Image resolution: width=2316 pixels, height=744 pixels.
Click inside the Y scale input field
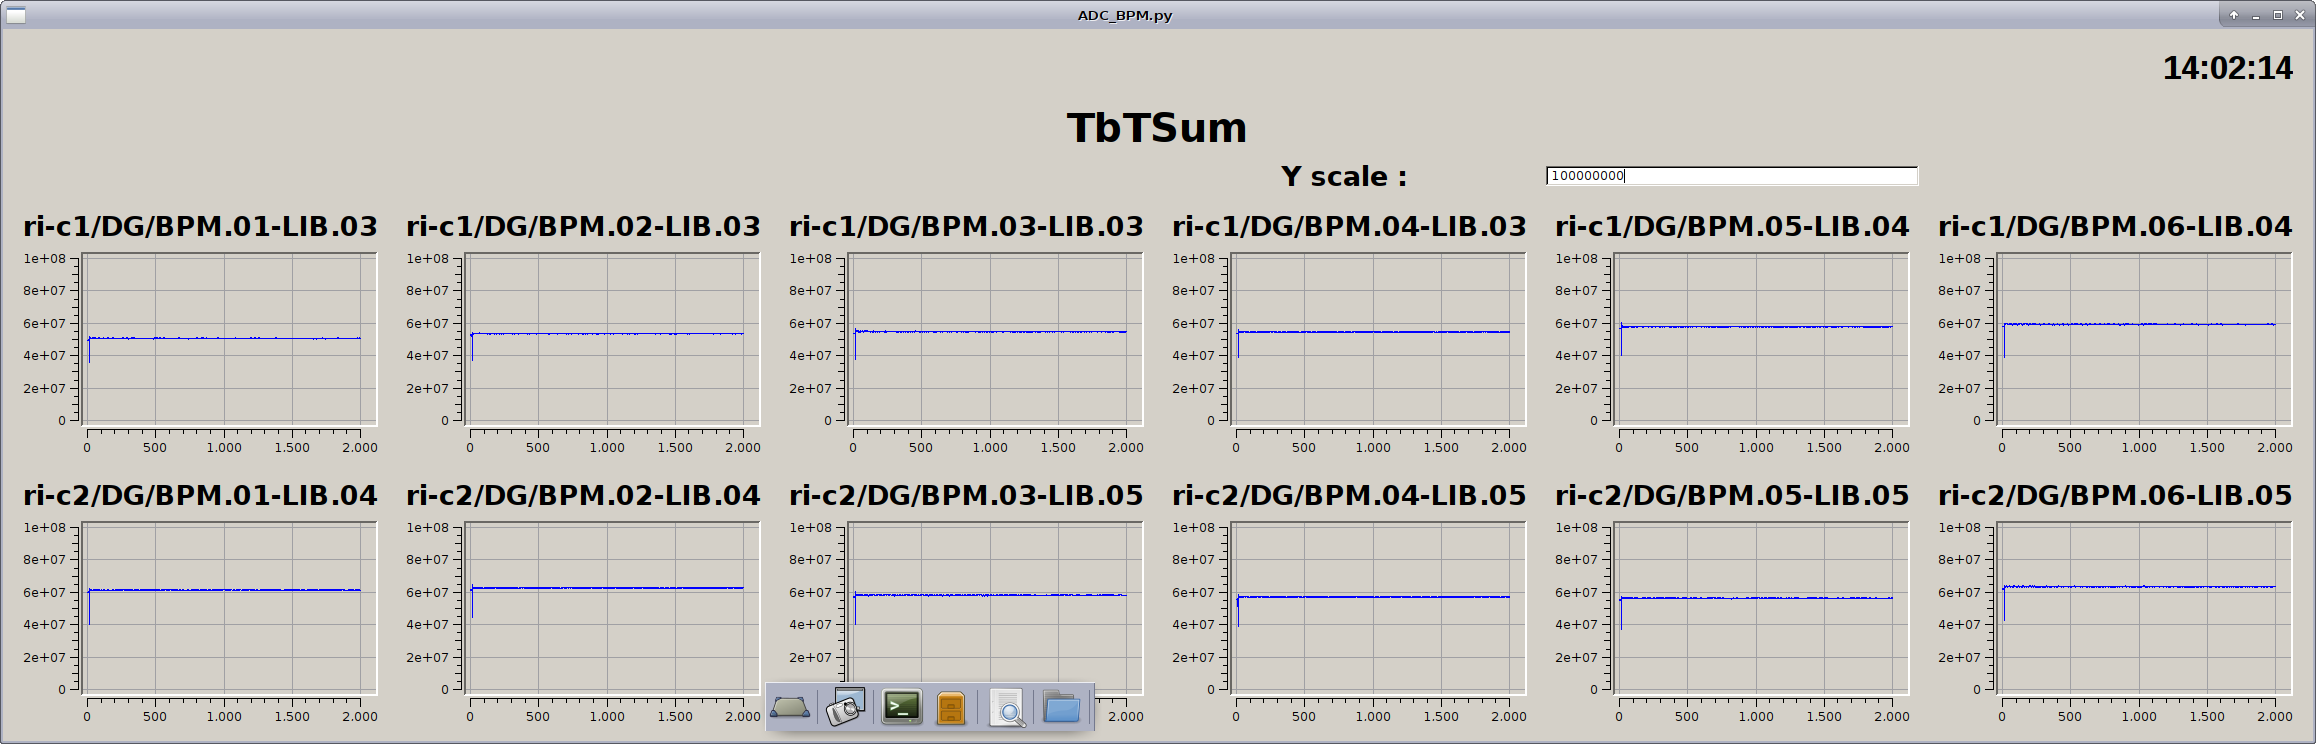coord(1730,176)
